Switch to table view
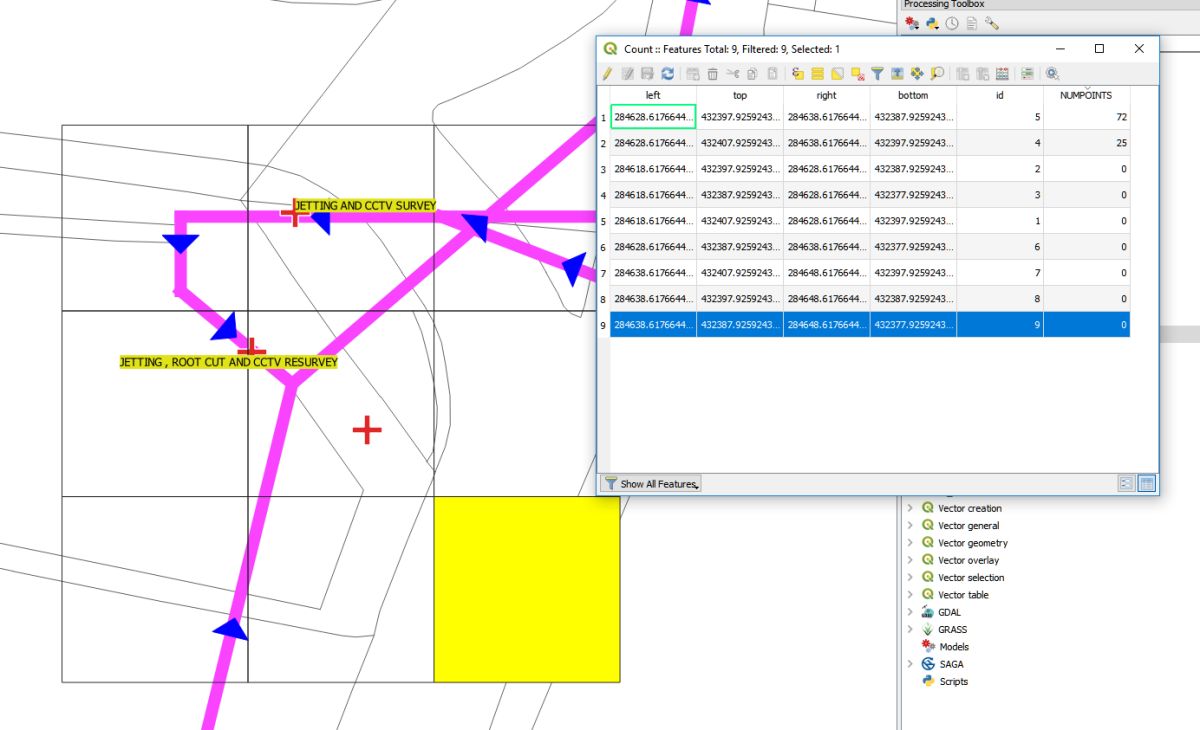 click(1147, 483)
